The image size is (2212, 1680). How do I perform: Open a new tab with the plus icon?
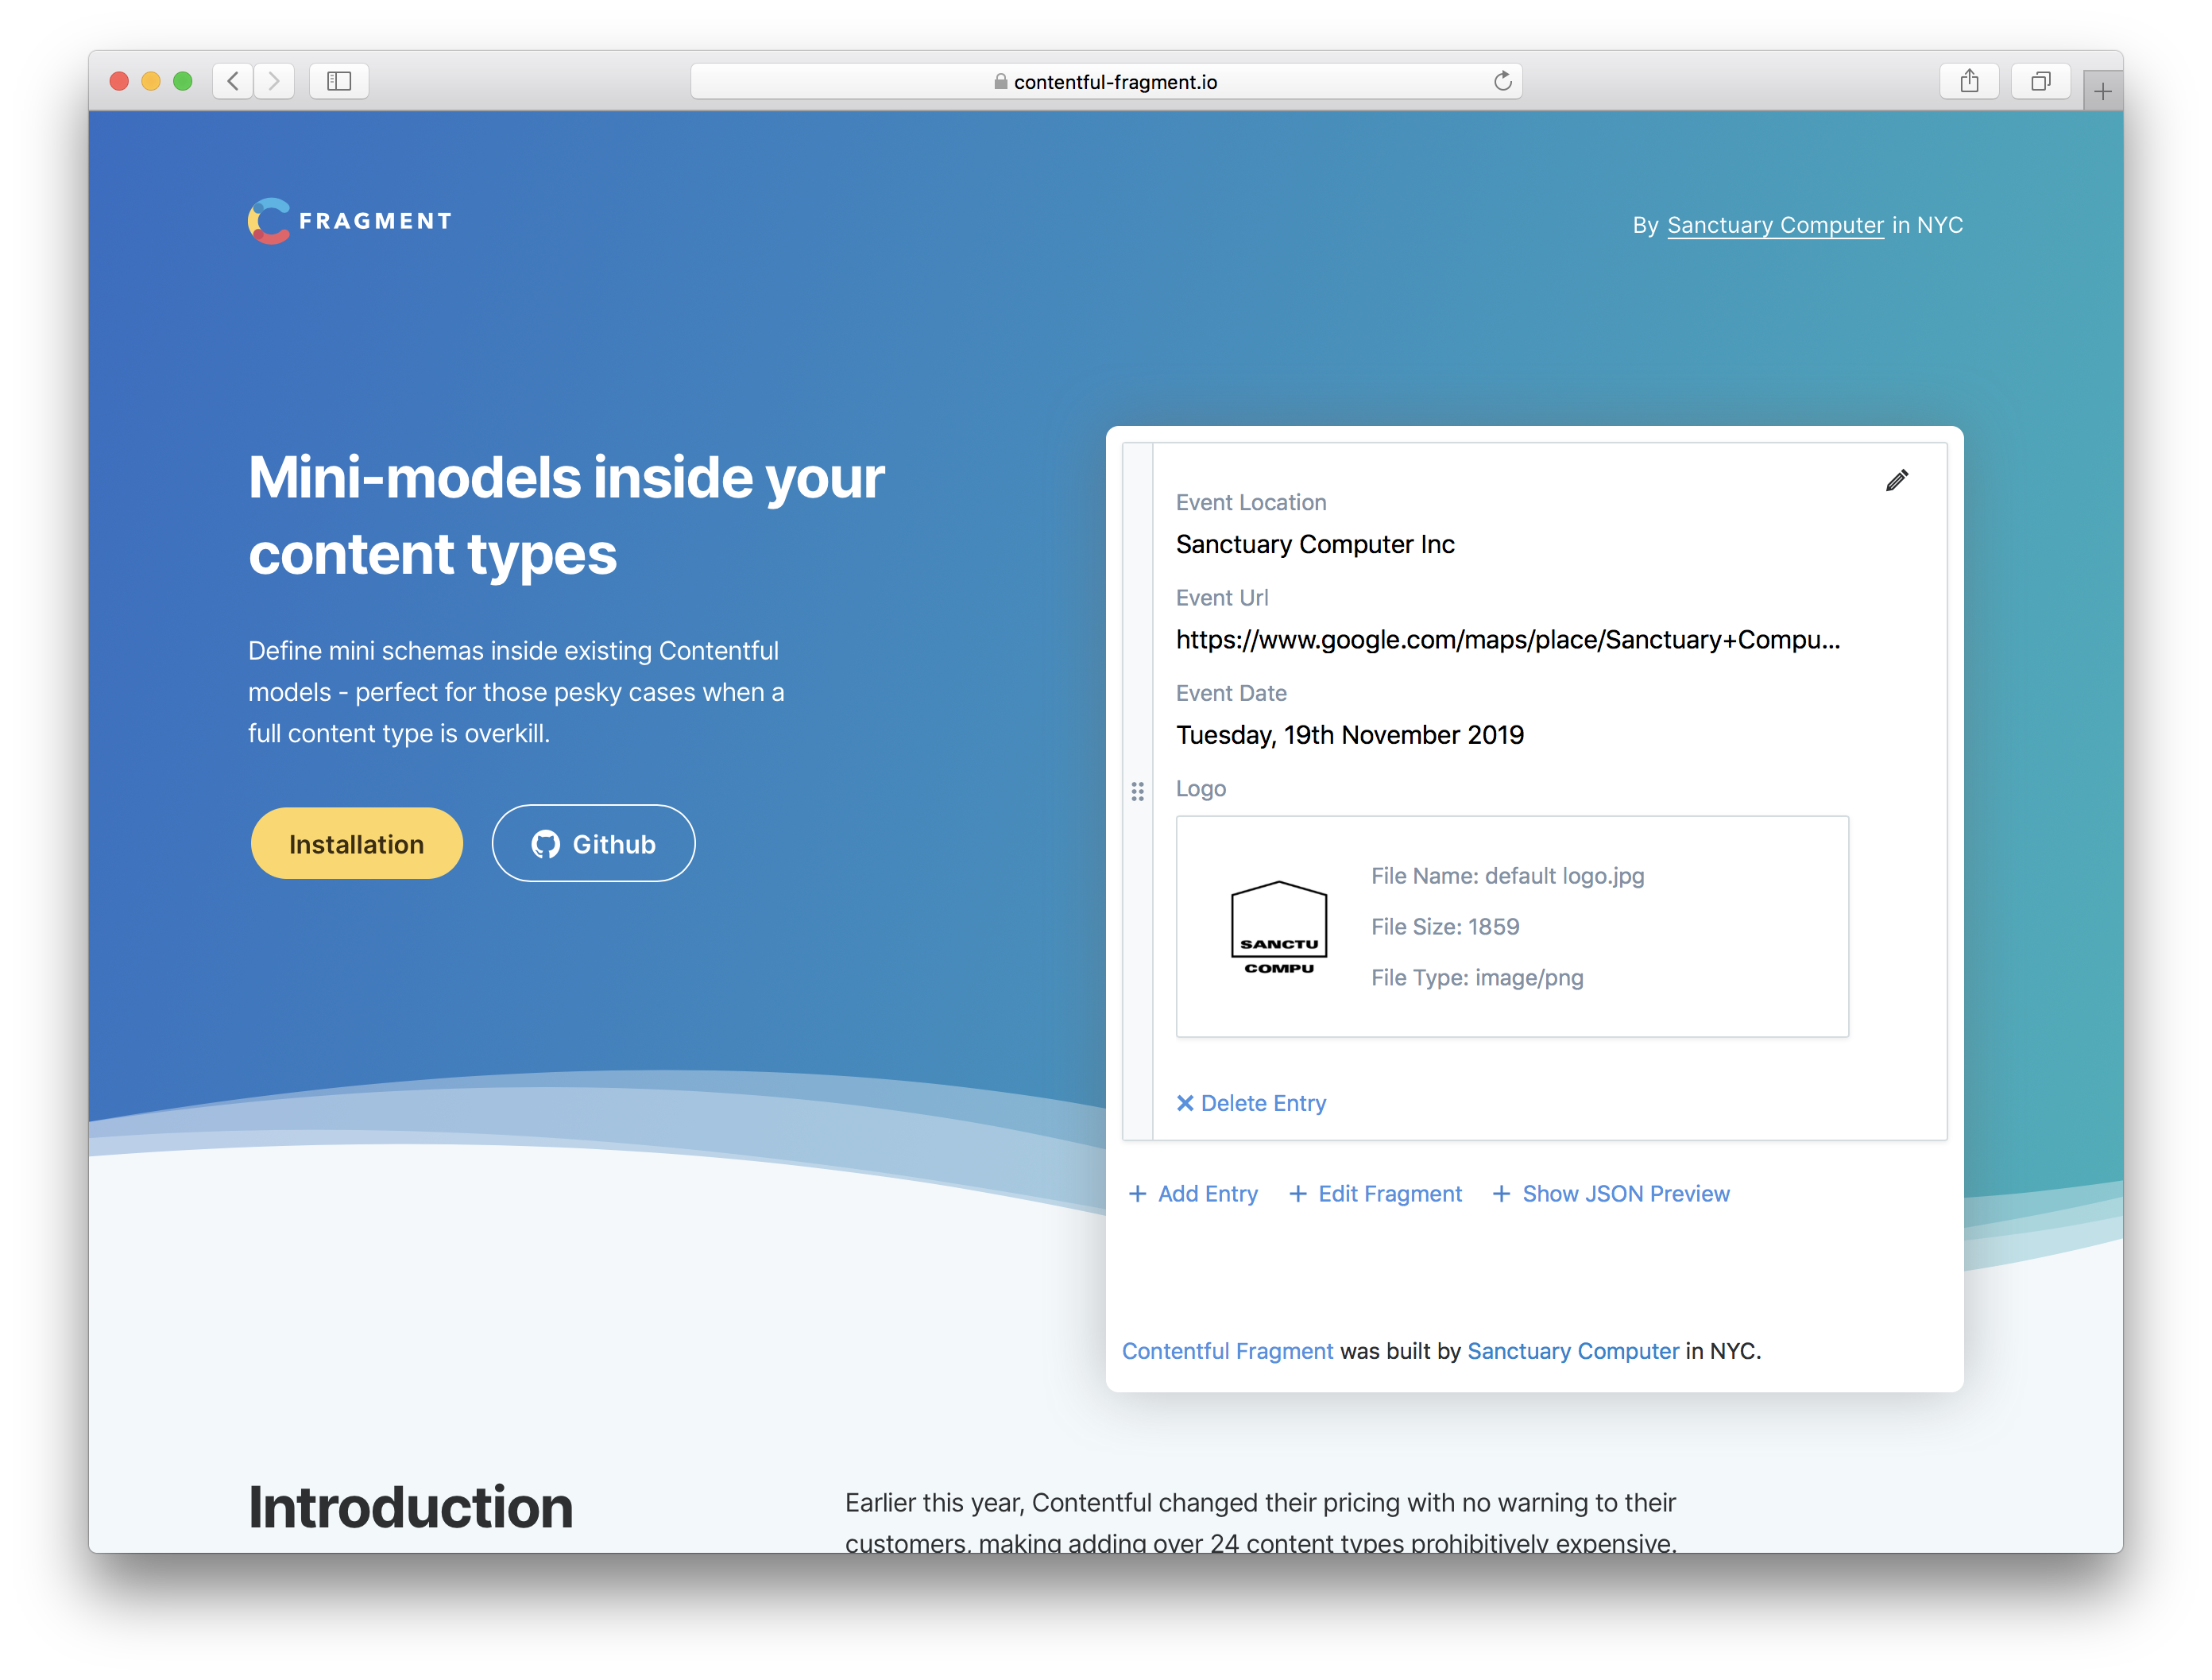point(2102,88)
